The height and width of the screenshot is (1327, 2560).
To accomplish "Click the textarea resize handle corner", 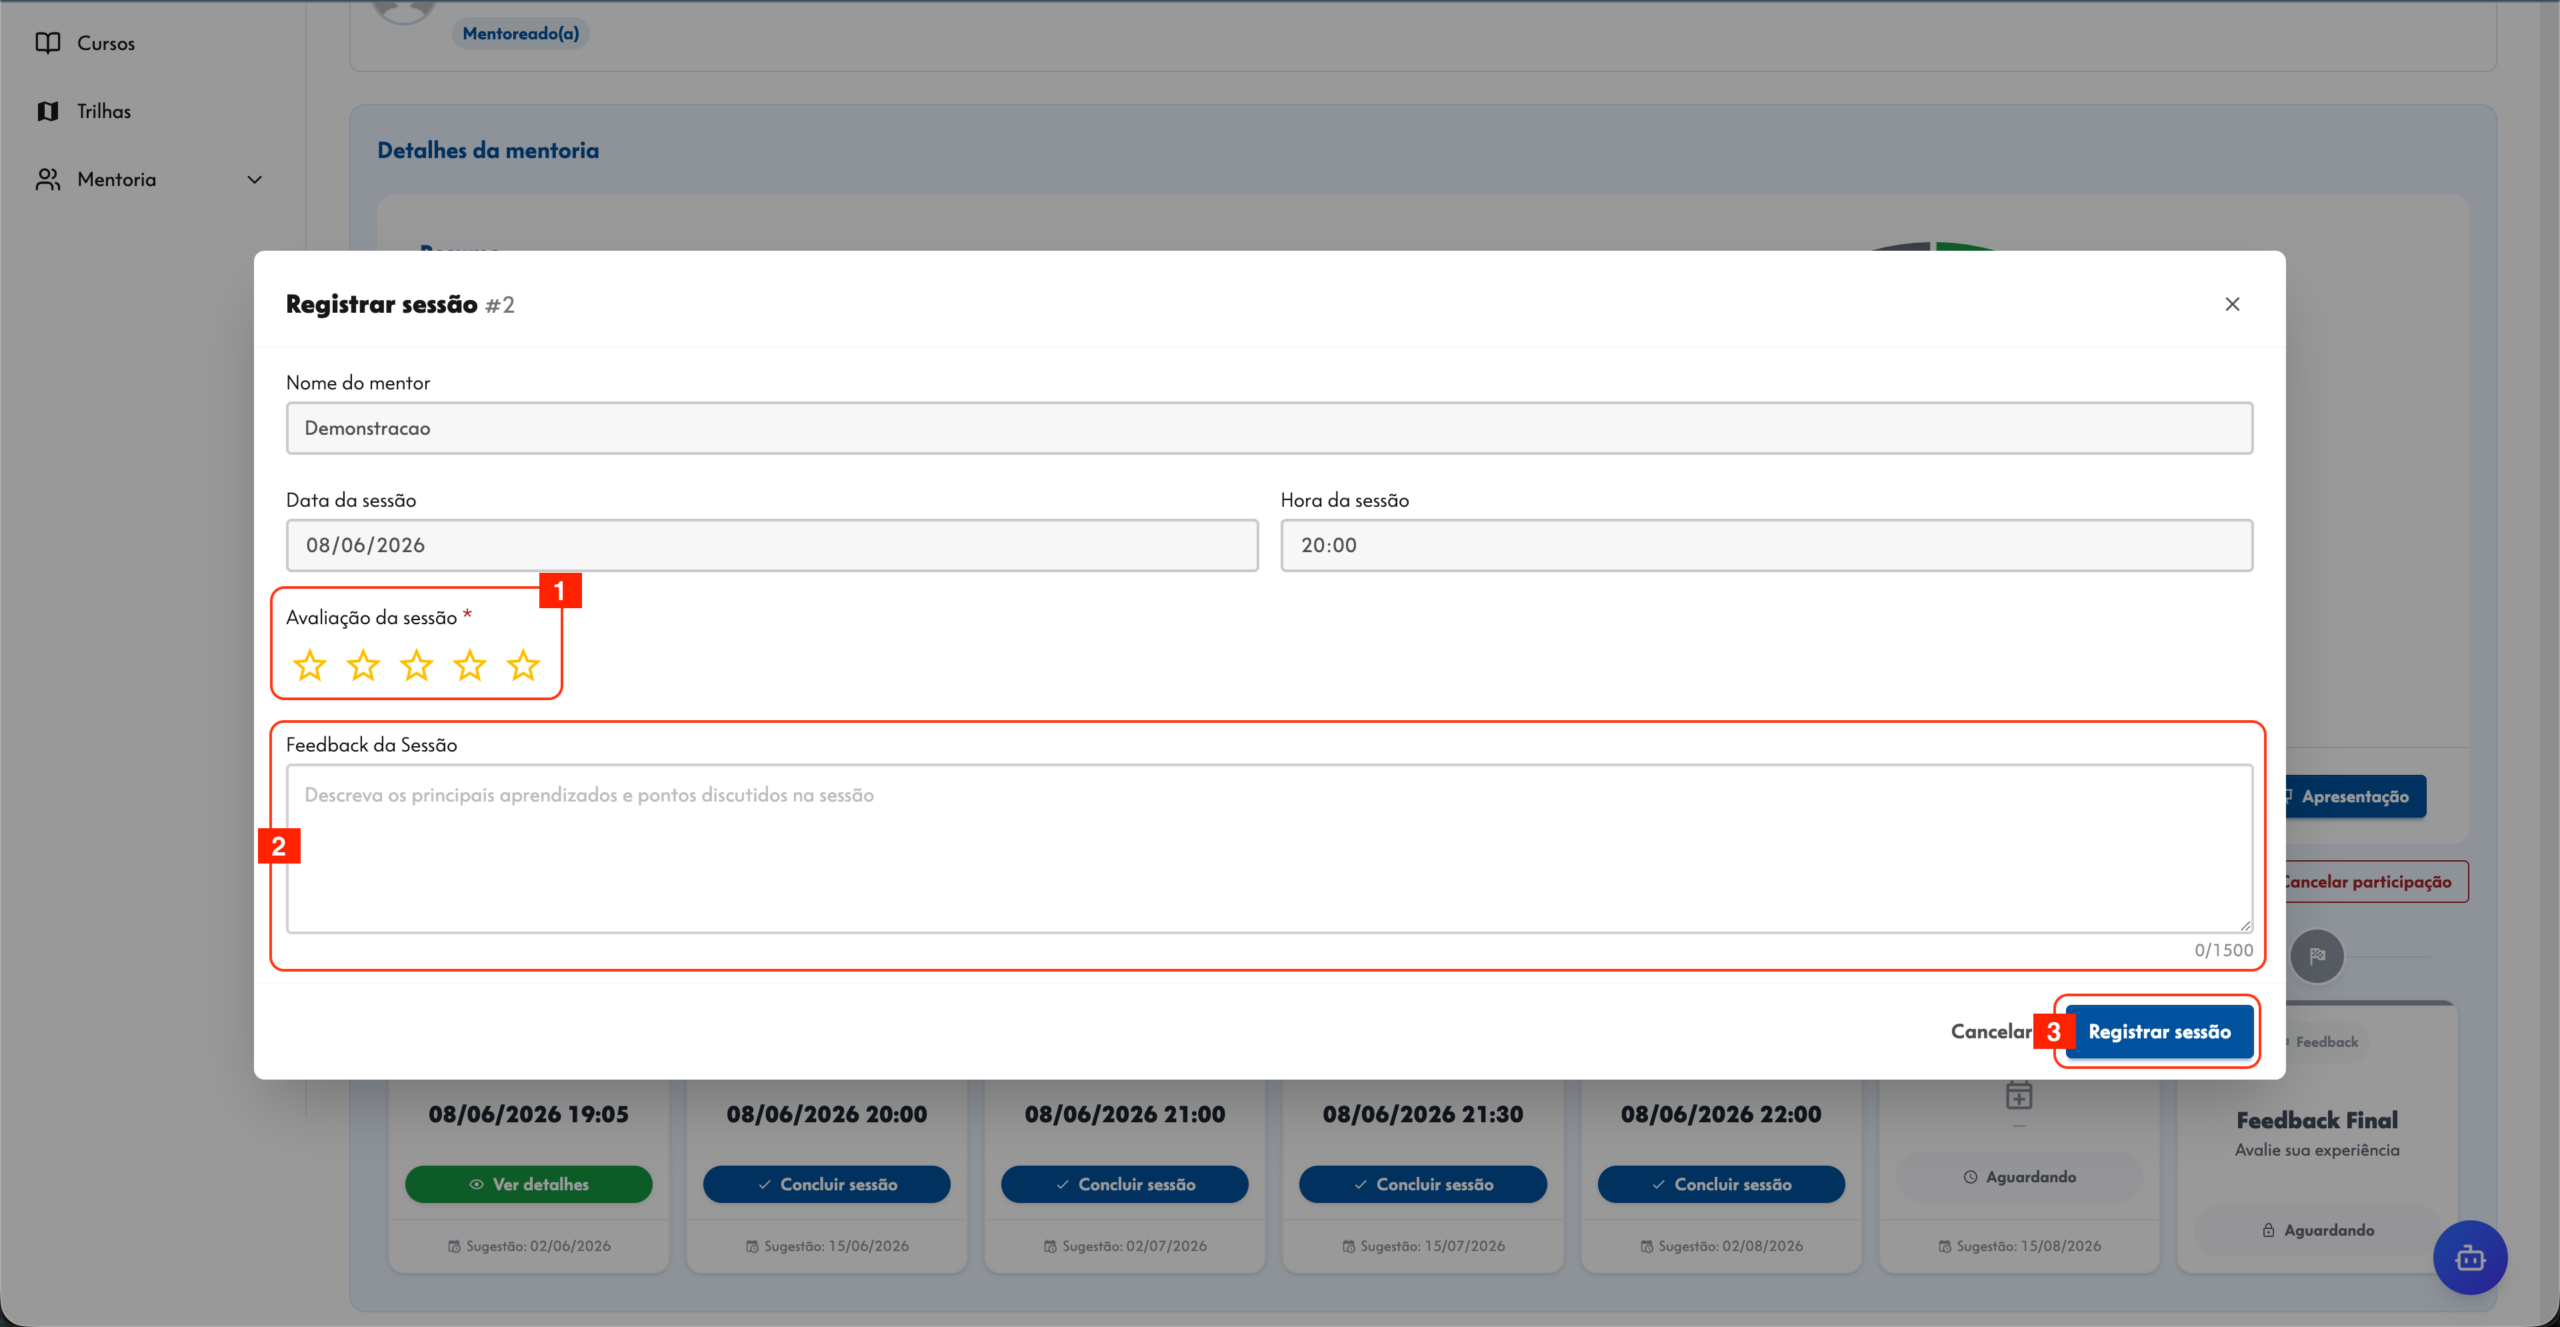I will (x=2244, y=925).
